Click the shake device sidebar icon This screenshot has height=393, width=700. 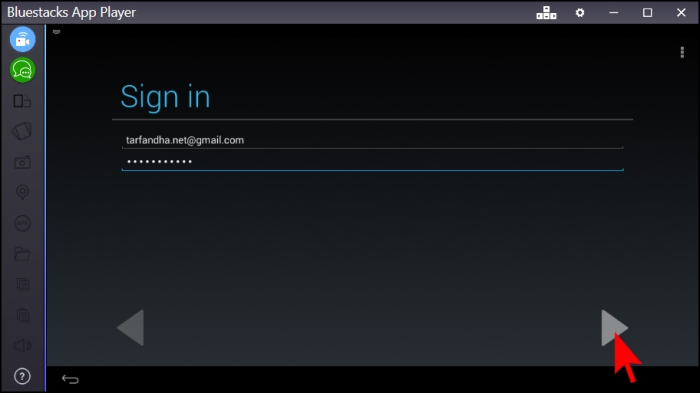(22, 131)
